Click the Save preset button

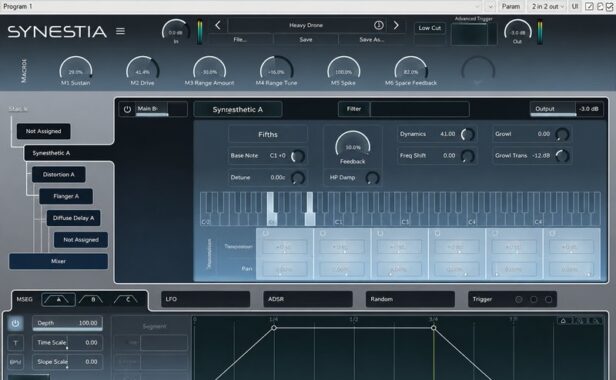[306, 40]
